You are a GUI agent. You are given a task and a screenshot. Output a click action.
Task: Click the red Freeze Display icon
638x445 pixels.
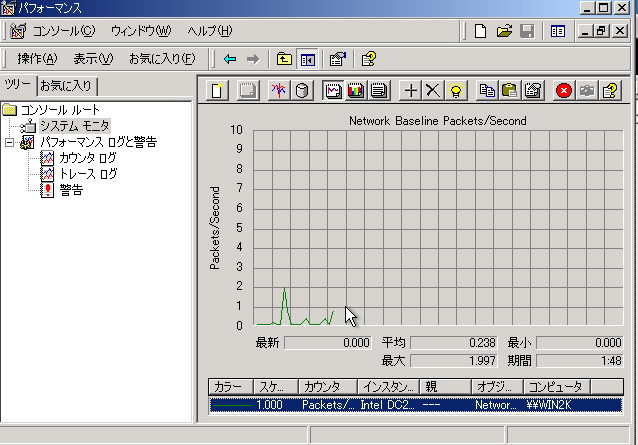point(564,90)
